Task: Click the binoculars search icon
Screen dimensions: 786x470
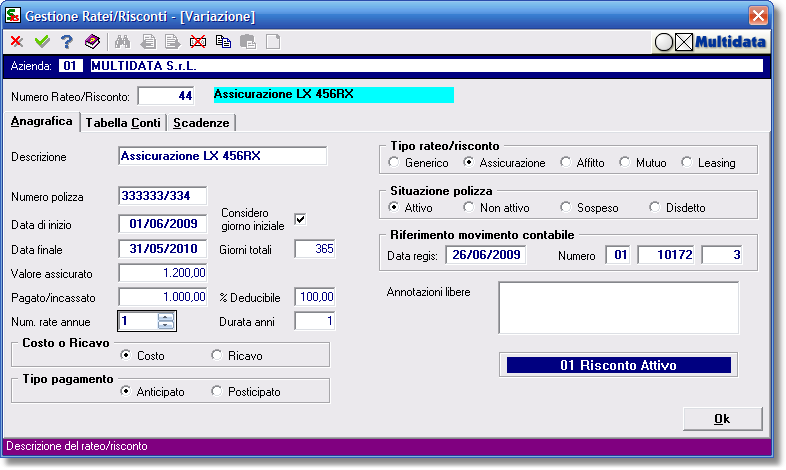Action: [122, 42]
